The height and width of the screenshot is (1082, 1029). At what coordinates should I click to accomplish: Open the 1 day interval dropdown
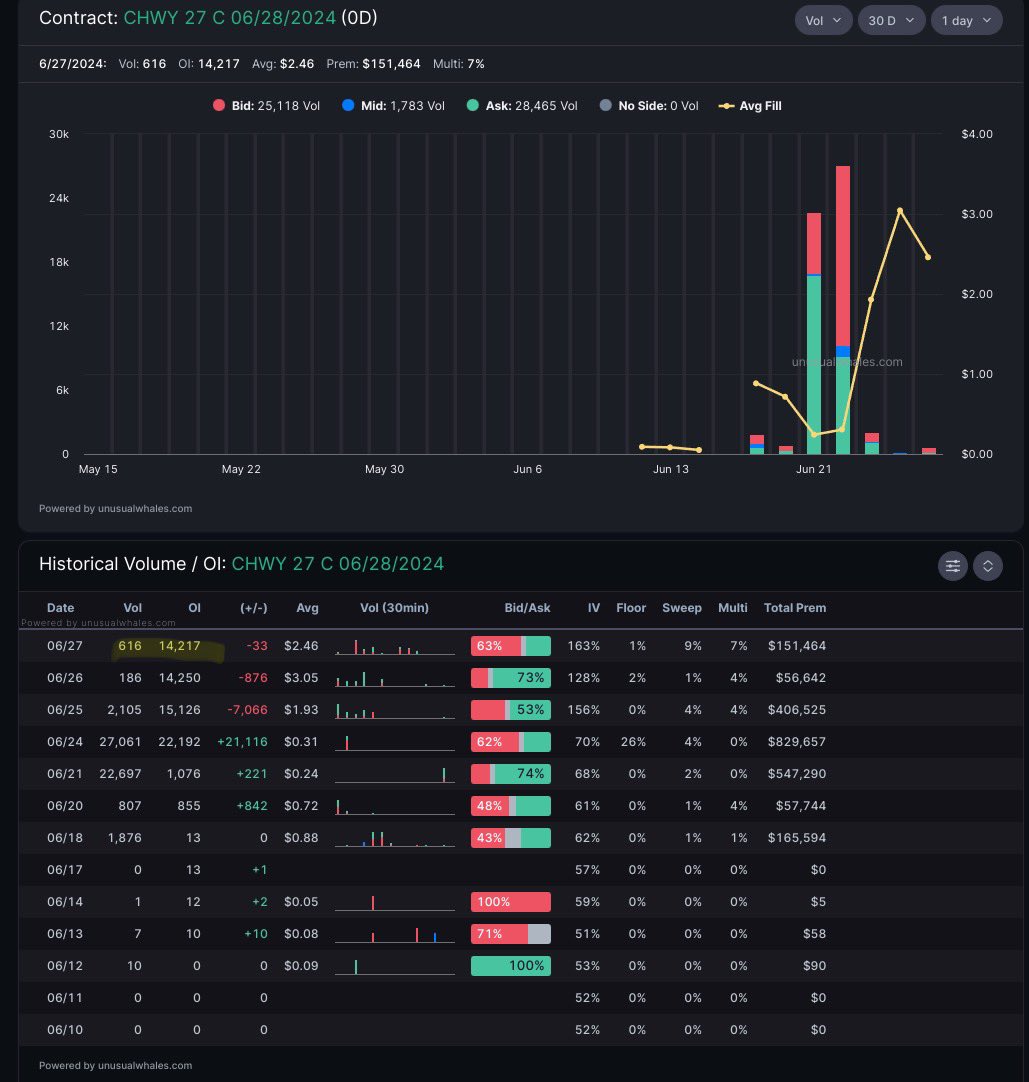(x=965, y=20)
